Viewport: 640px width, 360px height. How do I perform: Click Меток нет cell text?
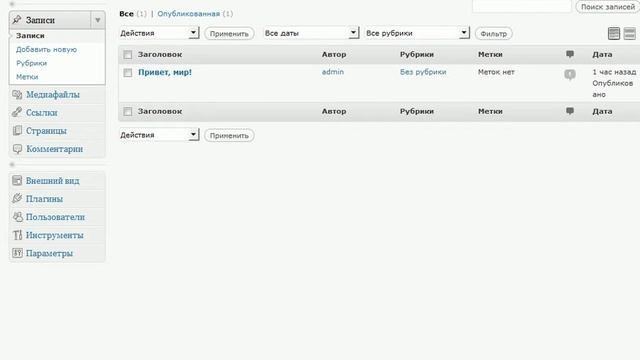(496, 72)
